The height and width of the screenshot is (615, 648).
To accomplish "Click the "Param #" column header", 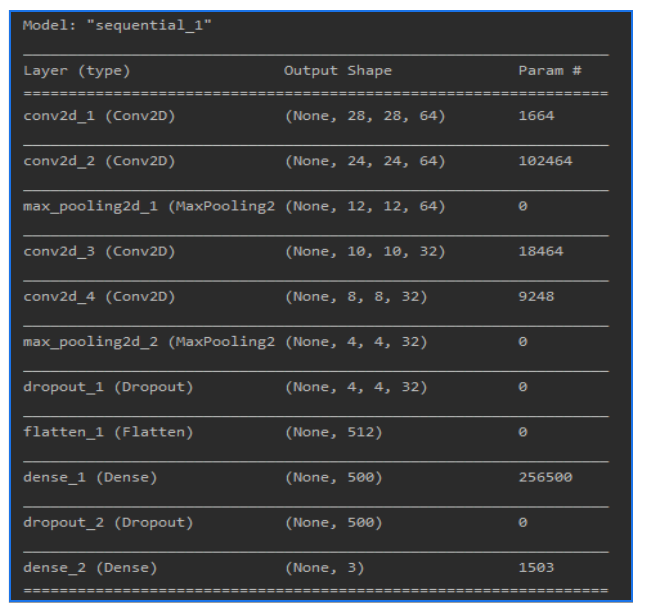I will point(549,71).
